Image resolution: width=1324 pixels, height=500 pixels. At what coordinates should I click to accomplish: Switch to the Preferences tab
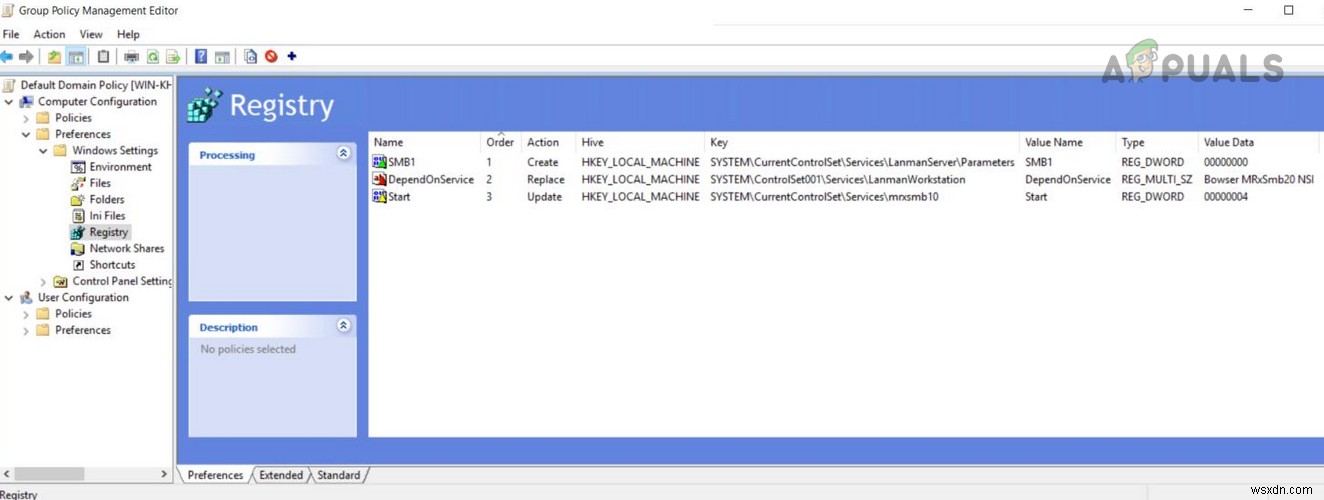pos(215,475)
